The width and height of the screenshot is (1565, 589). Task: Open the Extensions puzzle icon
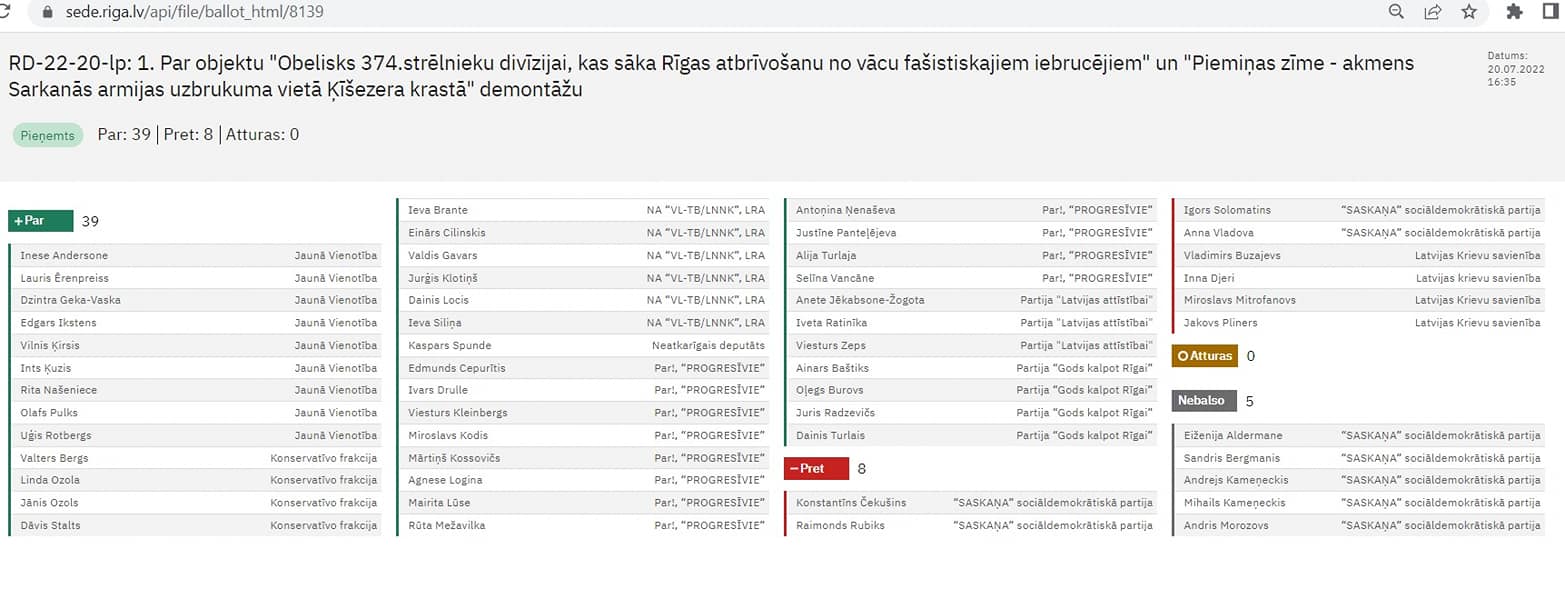[x=1514, y=12]
